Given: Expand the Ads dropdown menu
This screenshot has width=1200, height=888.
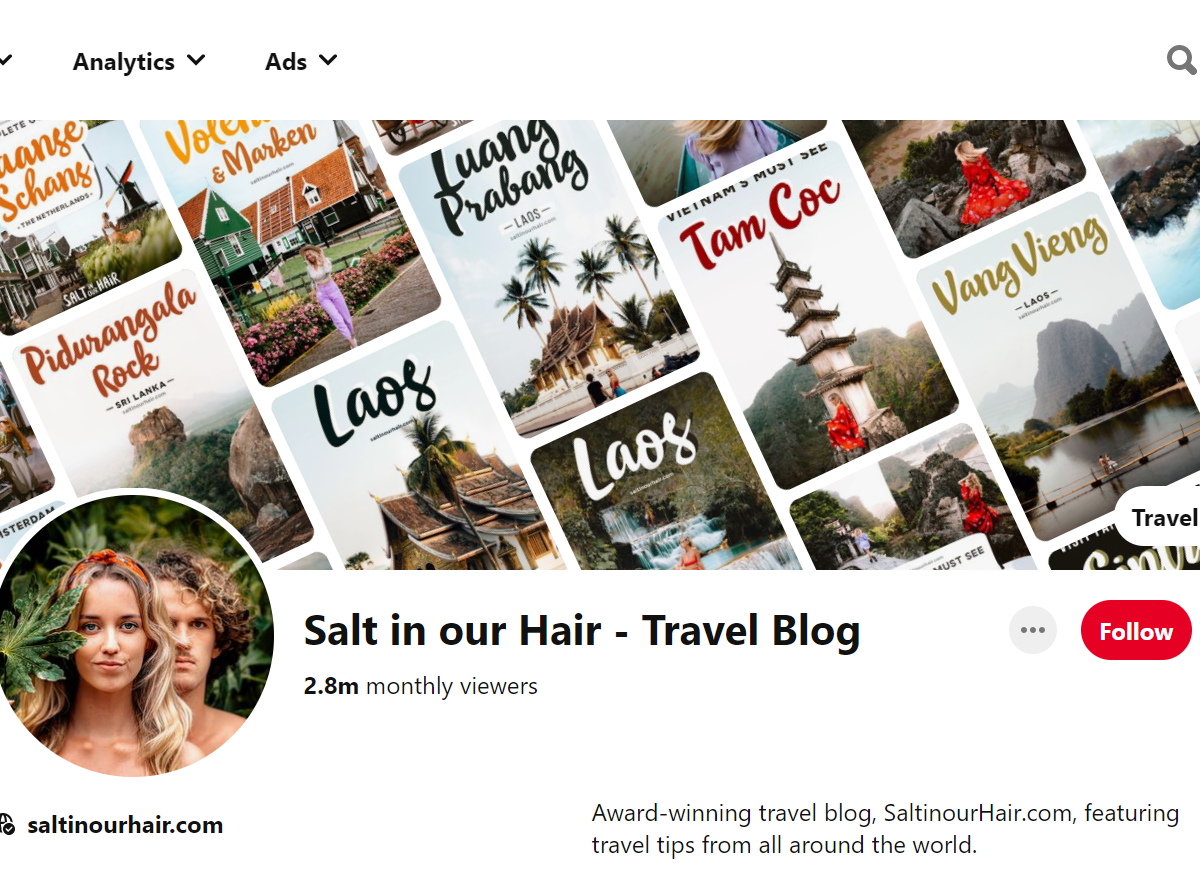Looking at the screenshot, I should coord(301,61).
